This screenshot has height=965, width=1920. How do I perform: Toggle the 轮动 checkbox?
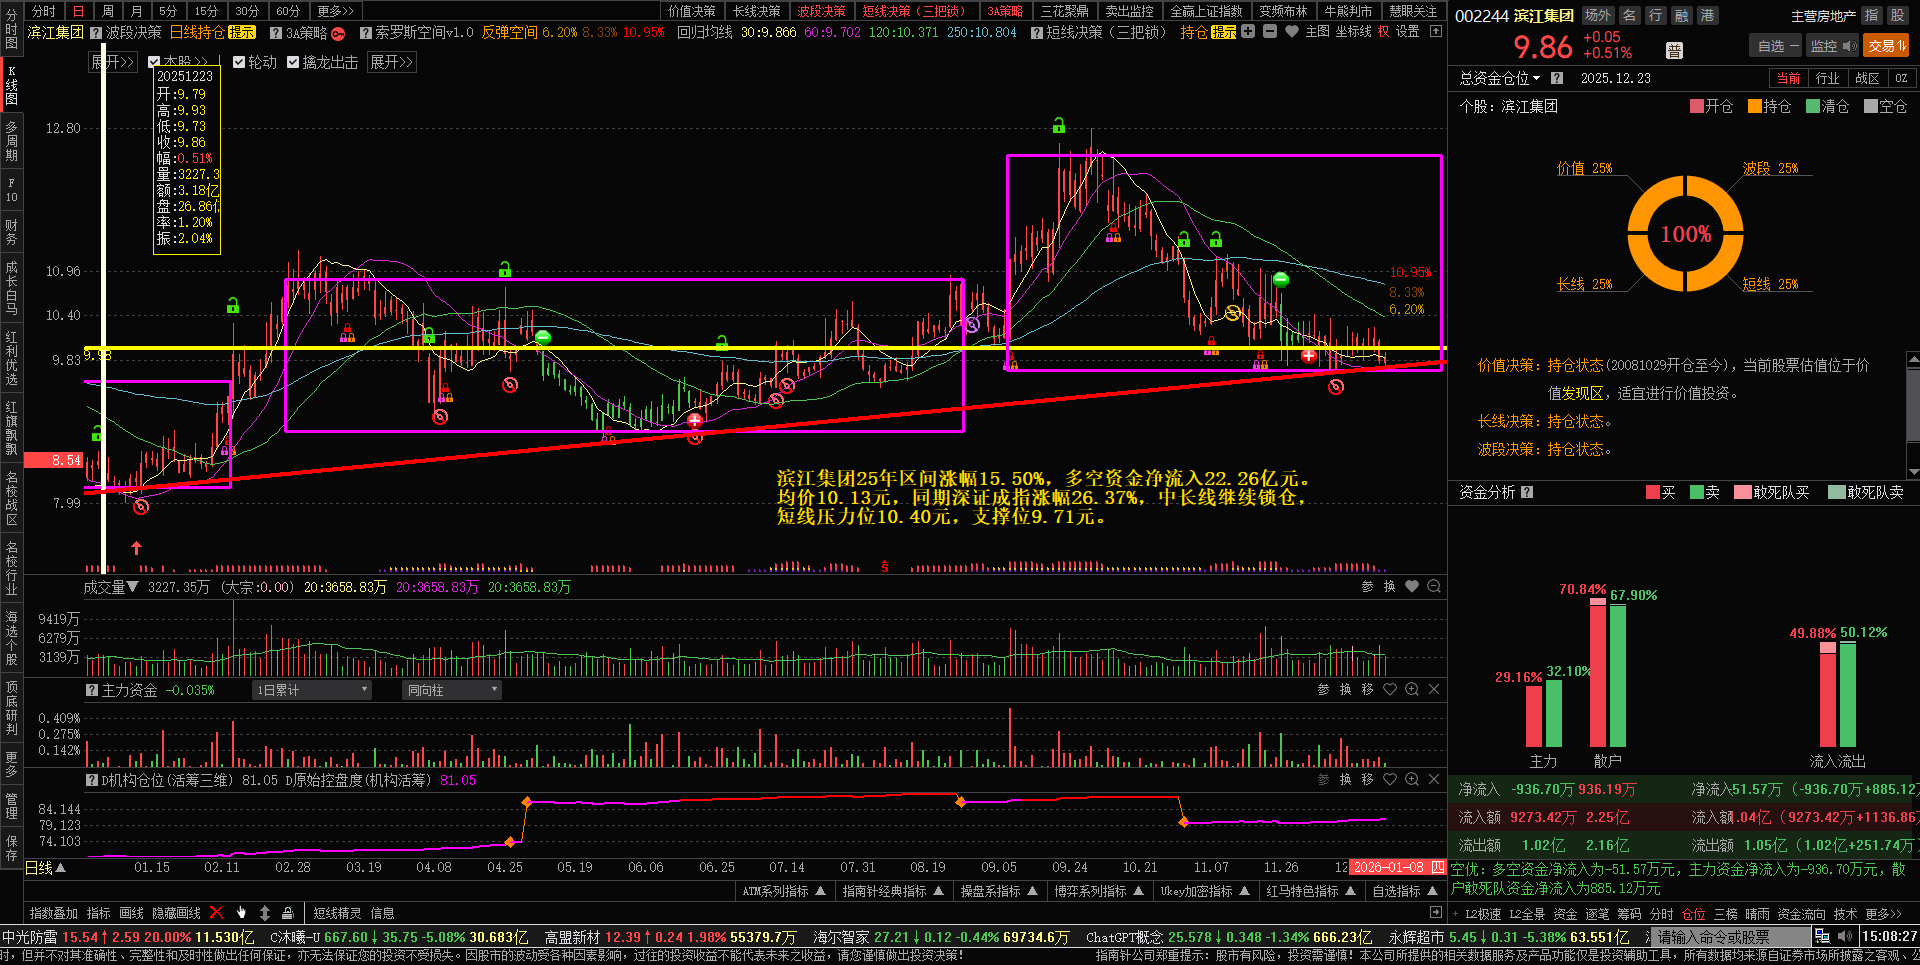tap(239, 62)
